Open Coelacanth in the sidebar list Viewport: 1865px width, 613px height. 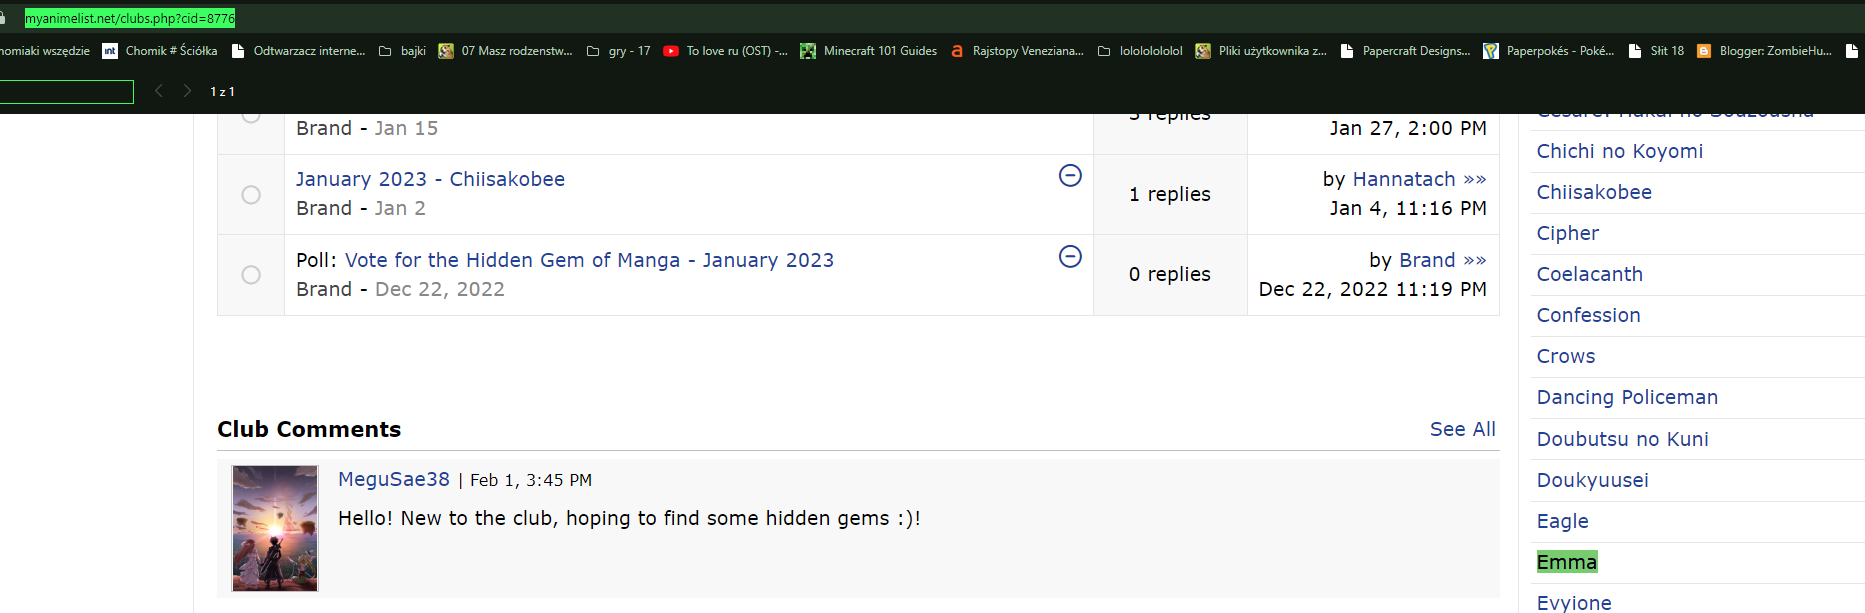[x=1590, y=274]
